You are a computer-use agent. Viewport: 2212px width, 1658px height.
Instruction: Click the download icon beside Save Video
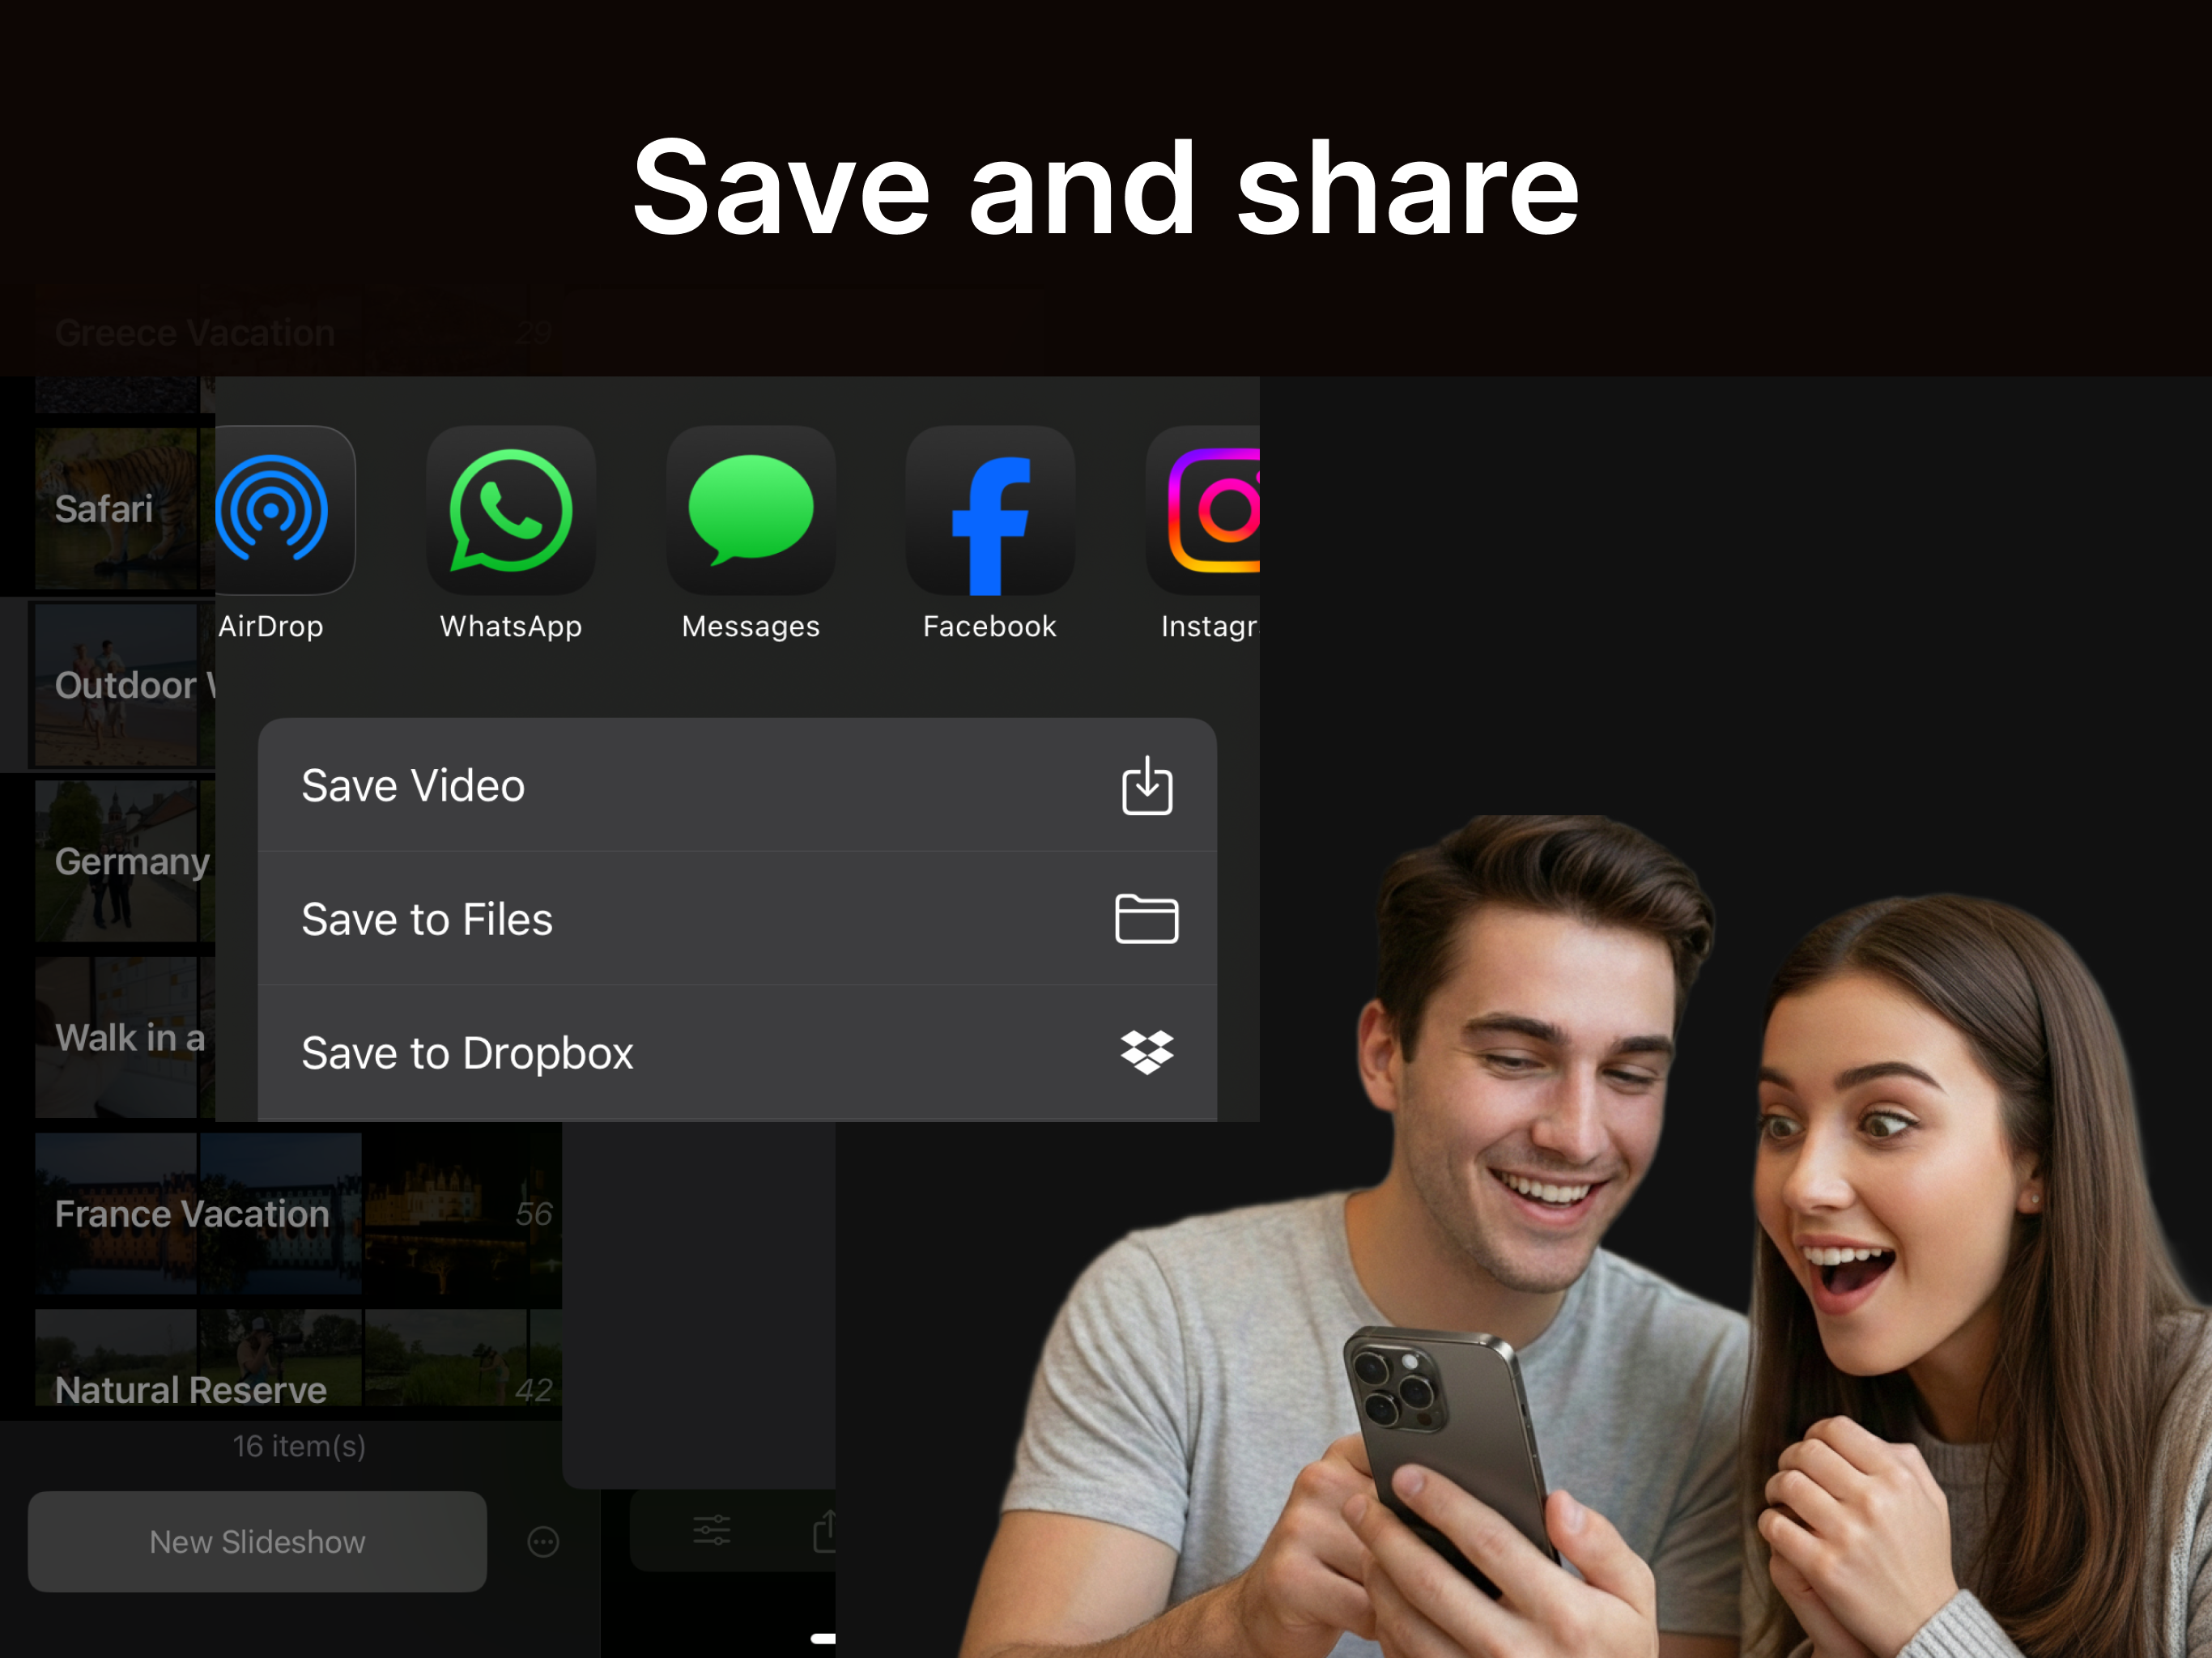[1146, 786]
